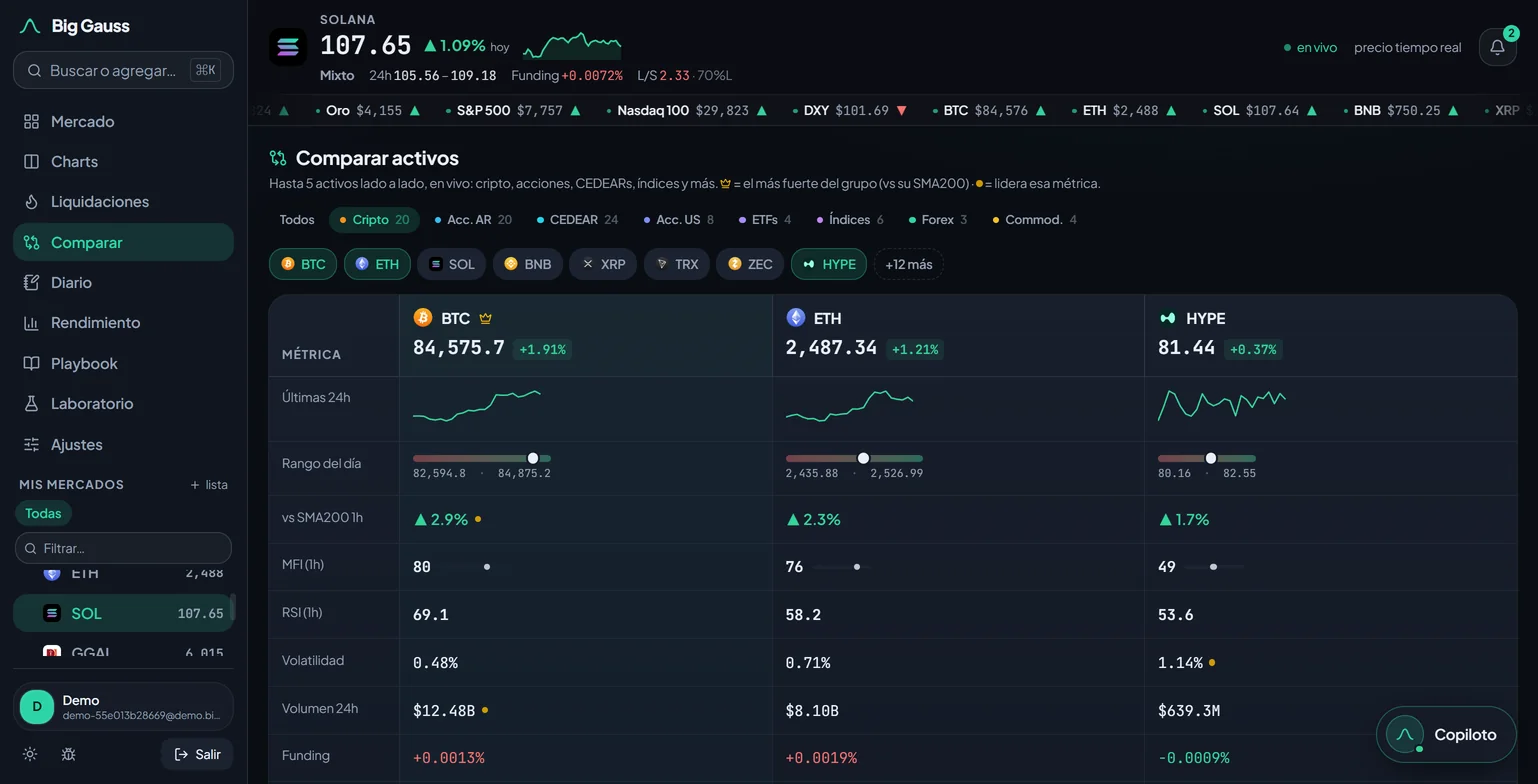The width and height of the screenshot is (1538, 784).
Task: Add the TRX asset chip
Action: pos(677,264)
